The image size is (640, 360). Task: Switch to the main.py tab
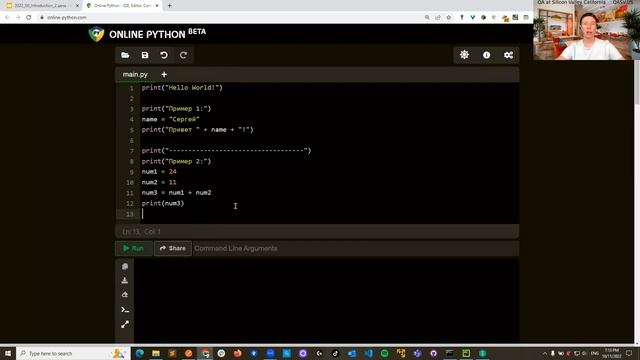click(x=135, y=75)
